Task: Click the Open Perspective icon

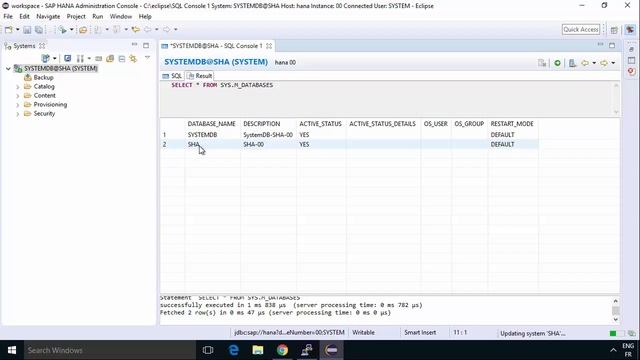Action: click(x=614, y=30)
